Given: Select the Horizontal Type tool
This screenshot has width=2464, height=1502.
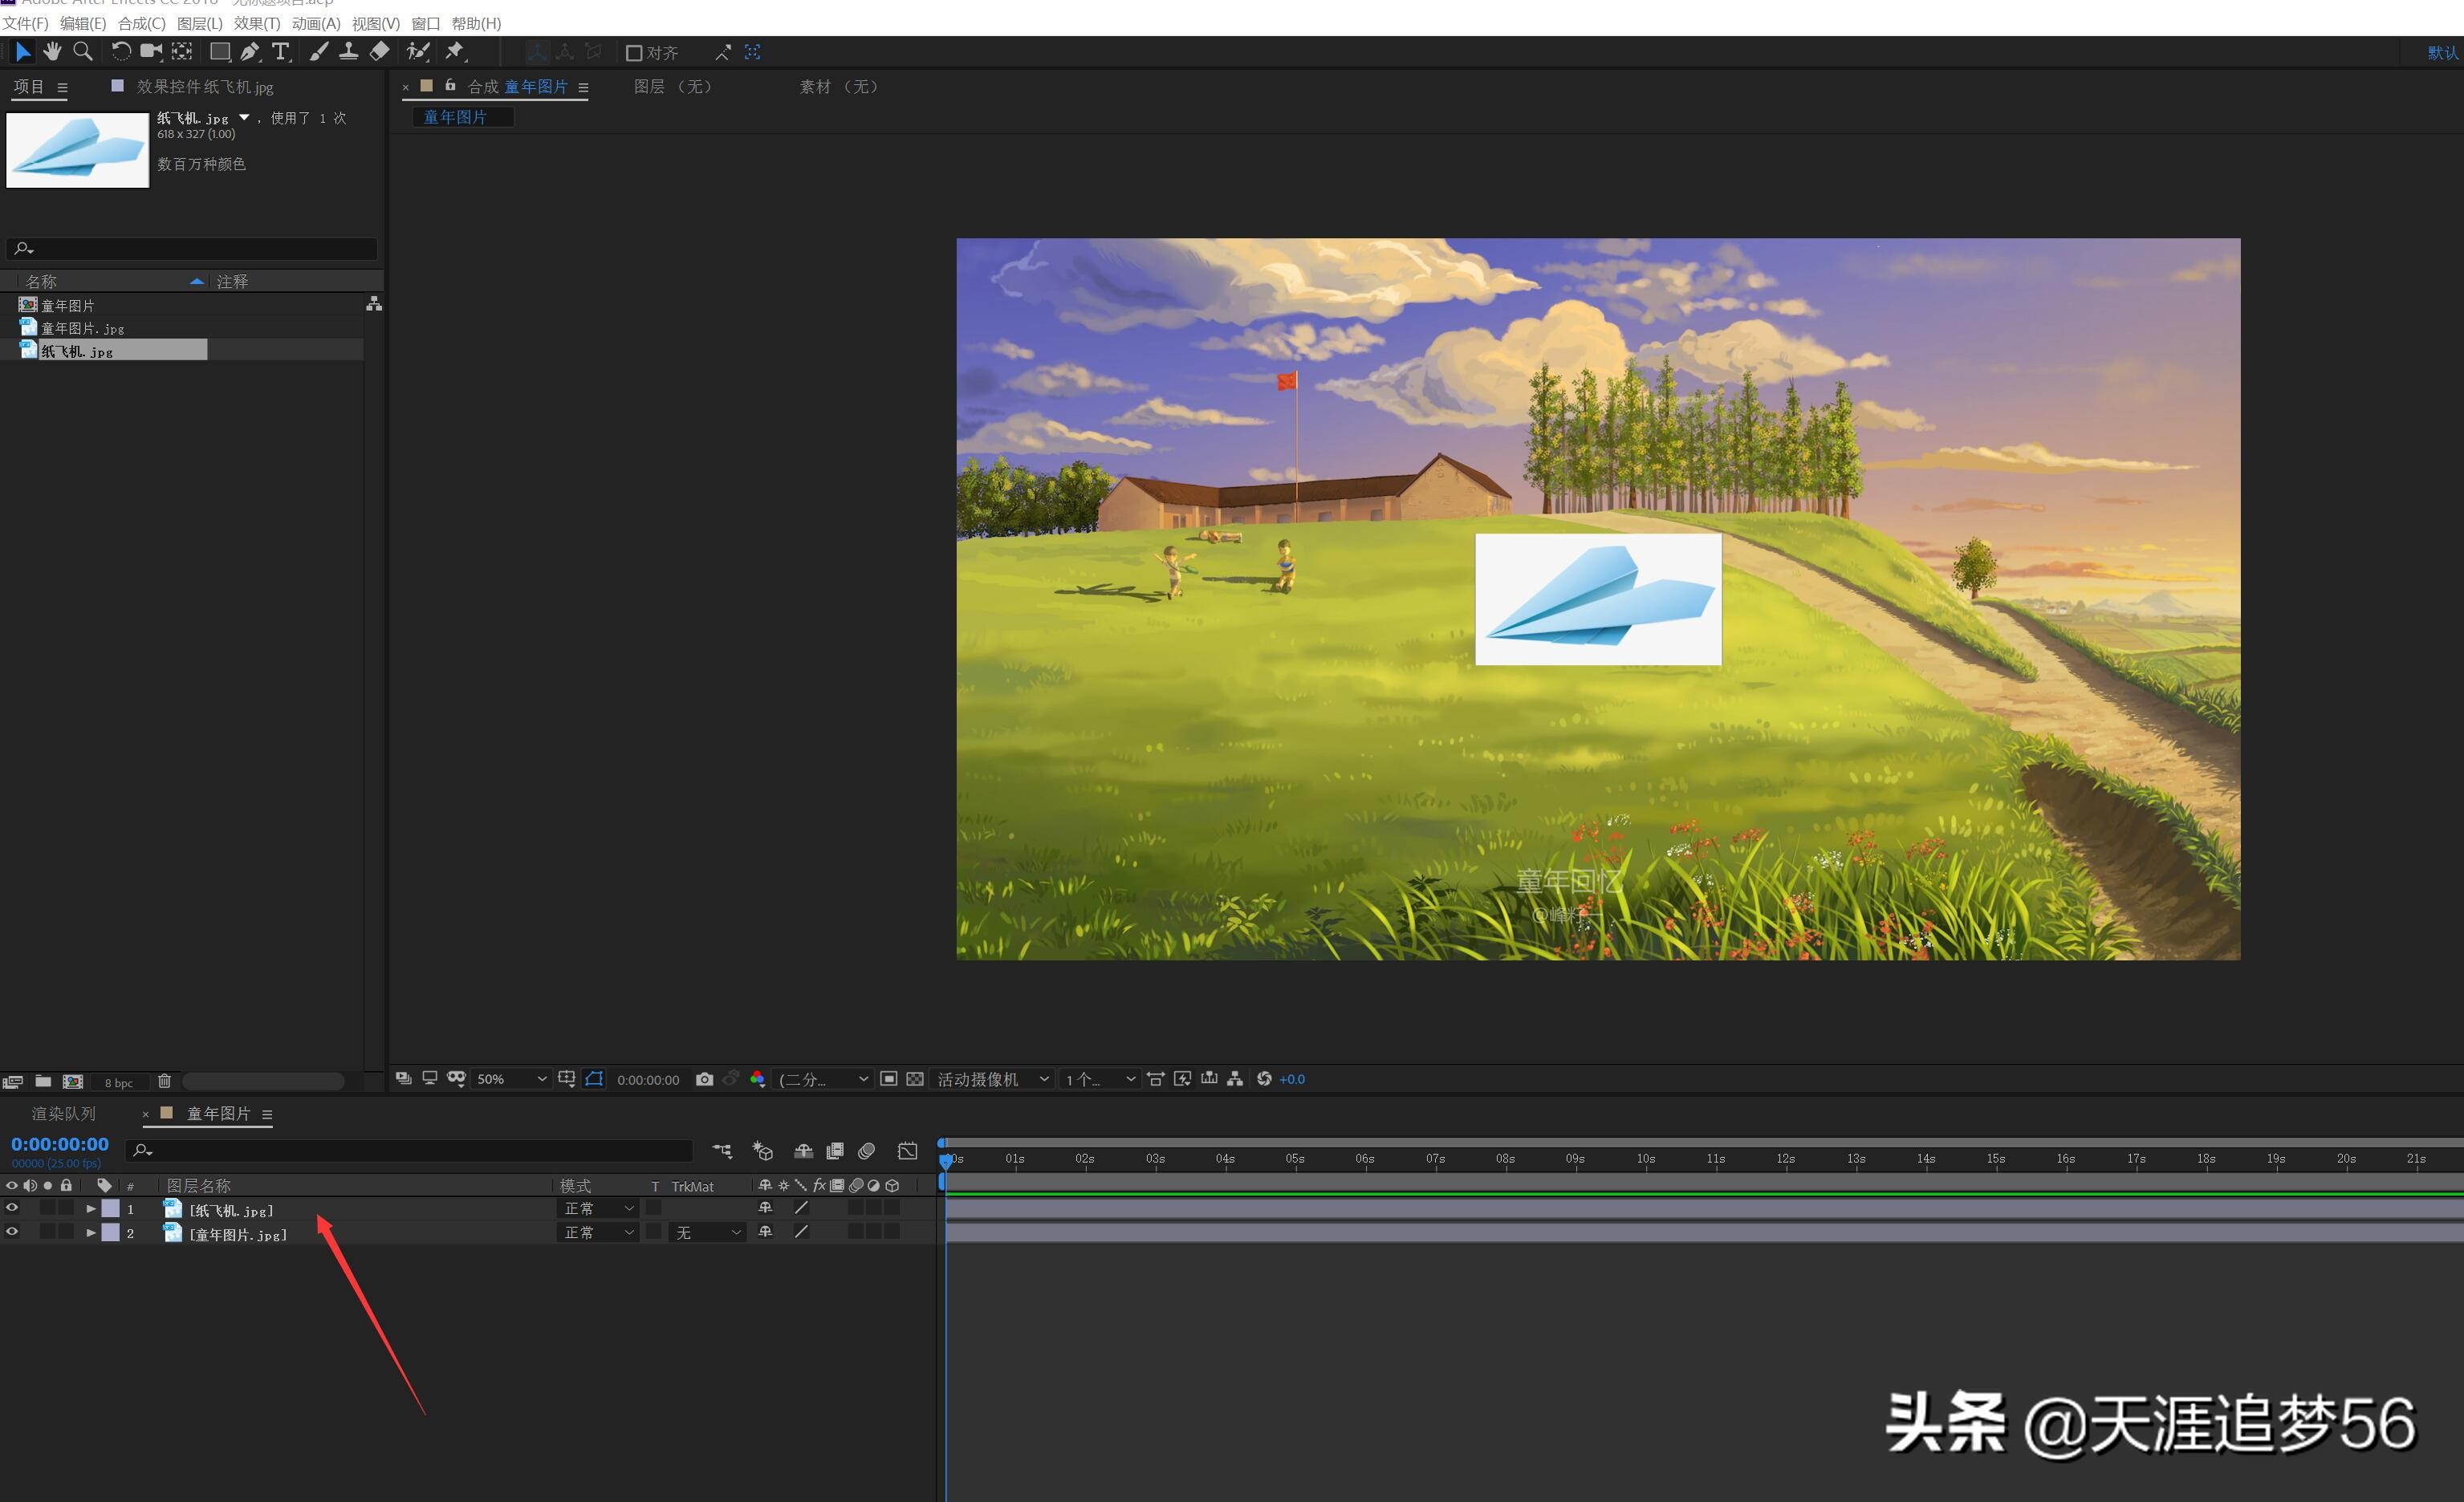Looking at the screenshot, I should click(281, 51).
